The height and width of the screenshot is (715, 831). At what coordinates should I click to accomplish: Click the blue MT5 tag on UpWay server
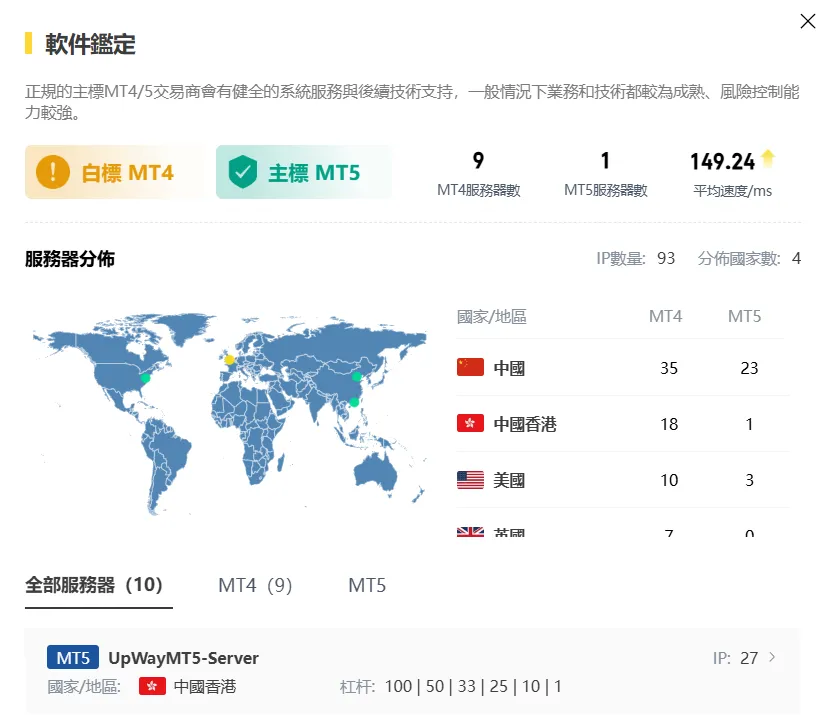(73, 658)
